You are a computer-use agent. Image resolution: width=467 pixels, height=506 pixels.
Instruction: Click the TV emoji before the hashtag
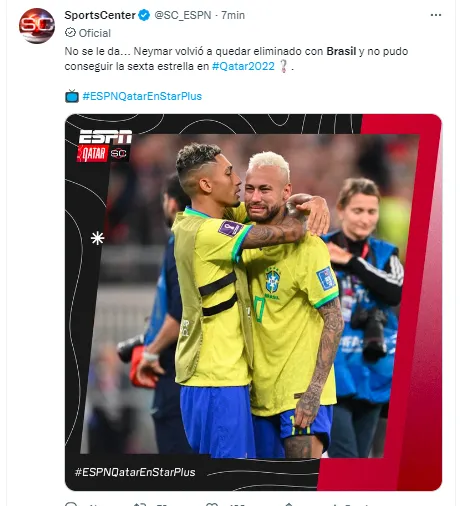click(x=72, y=96)
